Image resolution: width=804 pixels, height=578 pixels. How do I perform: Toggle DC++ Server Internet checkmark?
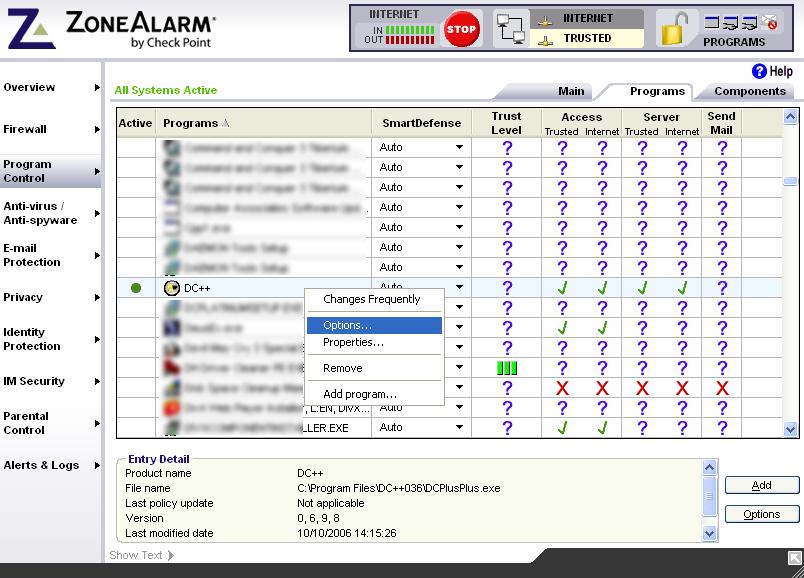[x=682, y=288]
